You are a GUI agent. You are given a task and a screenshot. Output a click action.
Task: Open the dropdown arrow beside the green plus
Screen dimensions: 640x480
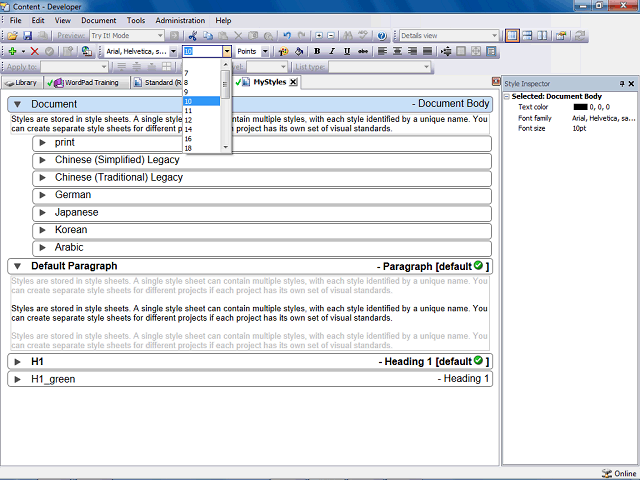[23, 51]
